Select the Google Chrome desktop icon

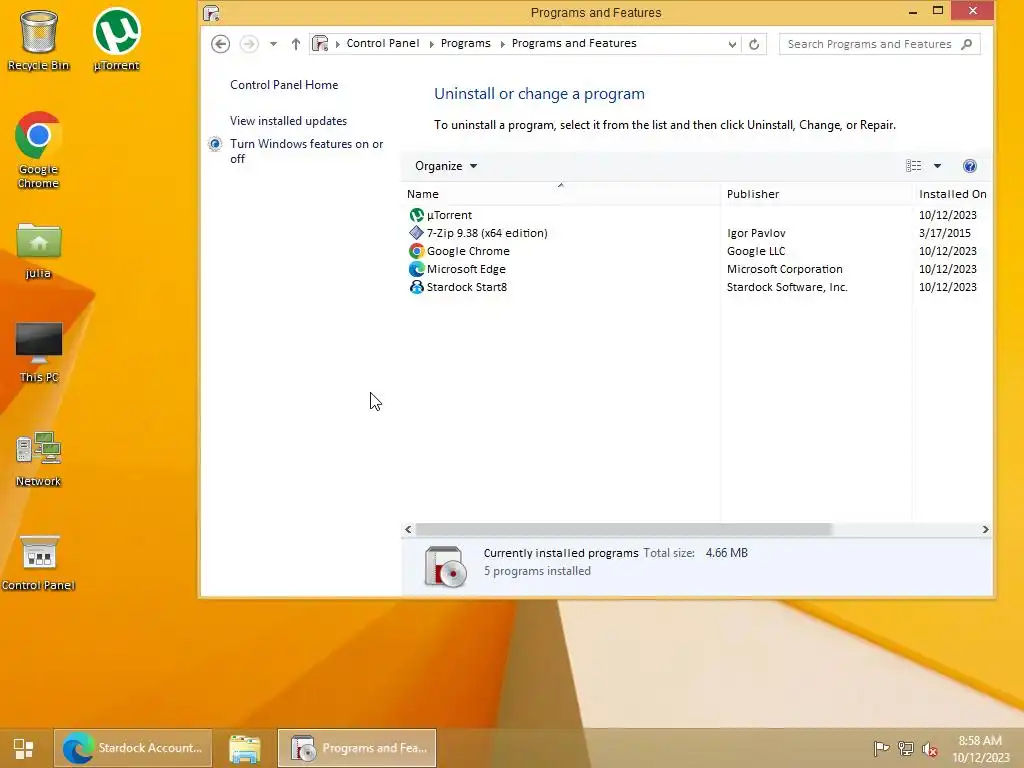click(38, 150)
